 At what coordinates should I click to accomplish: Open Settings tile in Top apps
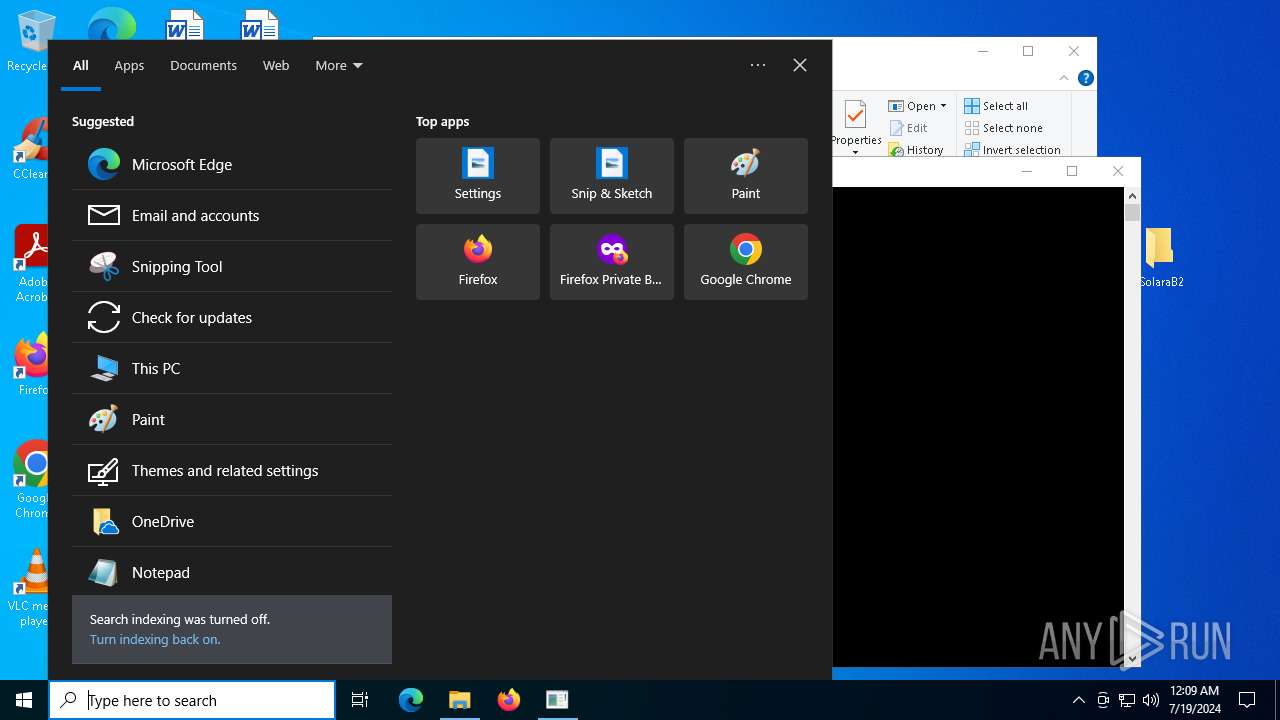pos(478,176)
